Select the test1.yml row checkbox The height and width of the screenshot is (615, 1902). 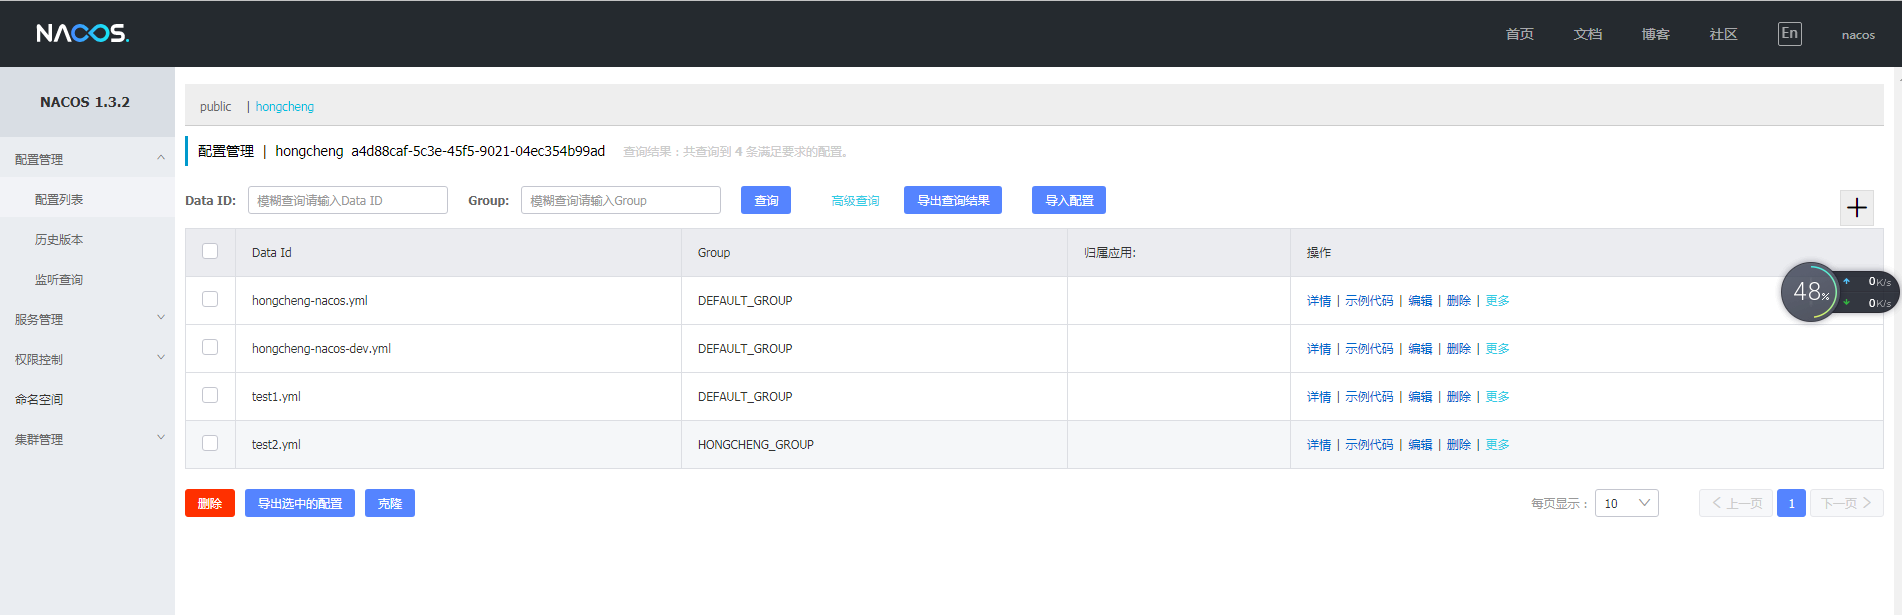click(x=210, y=395)
